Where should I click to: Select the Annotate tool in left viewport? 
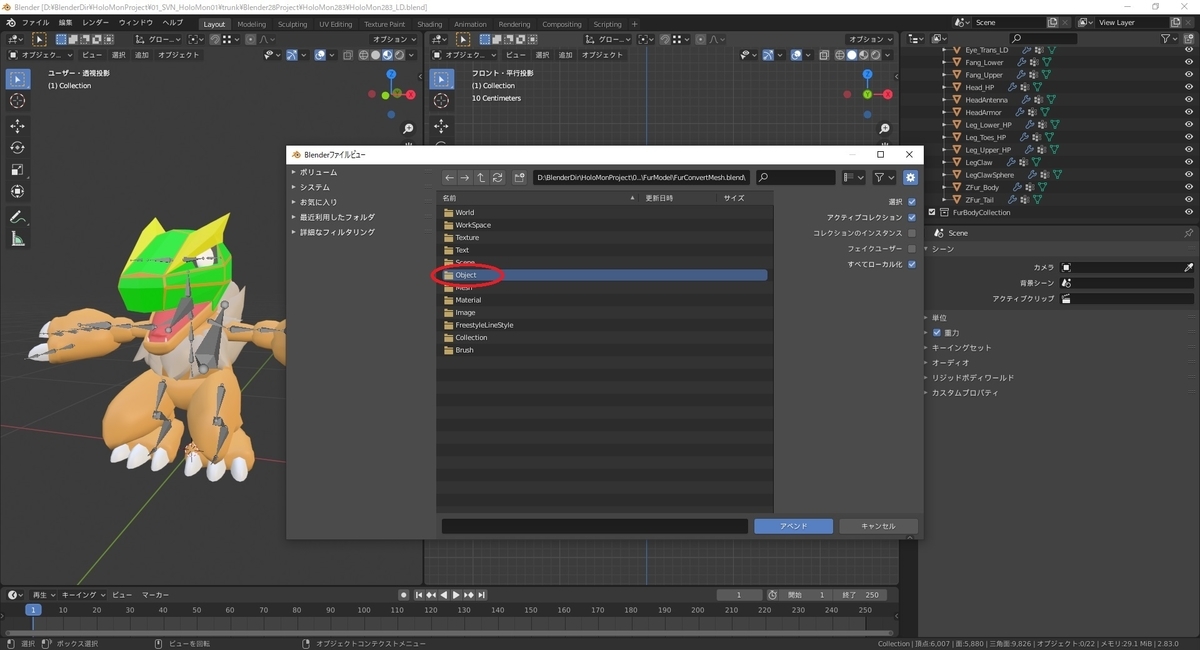(17, 217)
